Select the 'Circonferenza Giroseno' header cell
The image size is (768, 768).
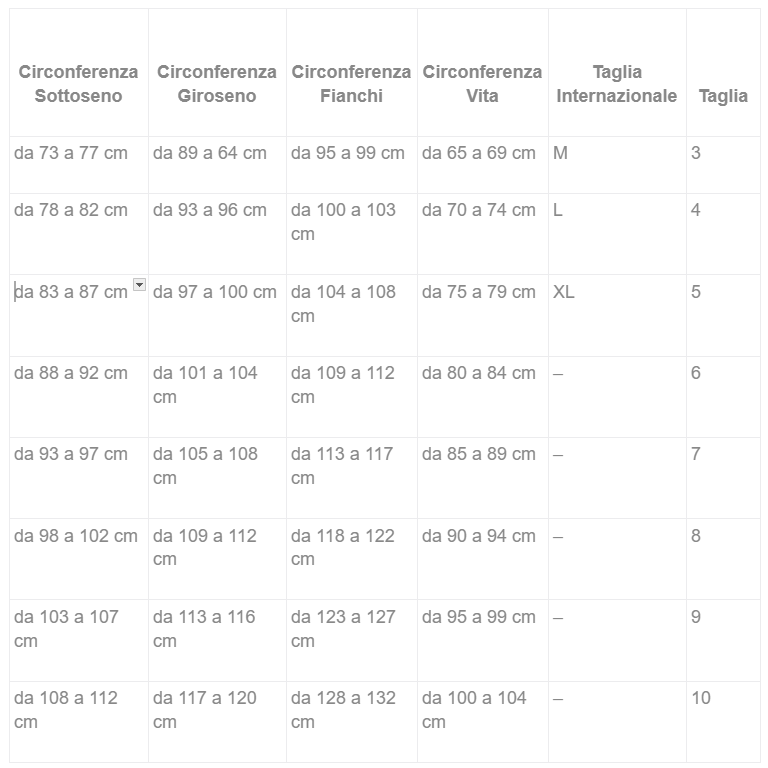tap(216, 84)
